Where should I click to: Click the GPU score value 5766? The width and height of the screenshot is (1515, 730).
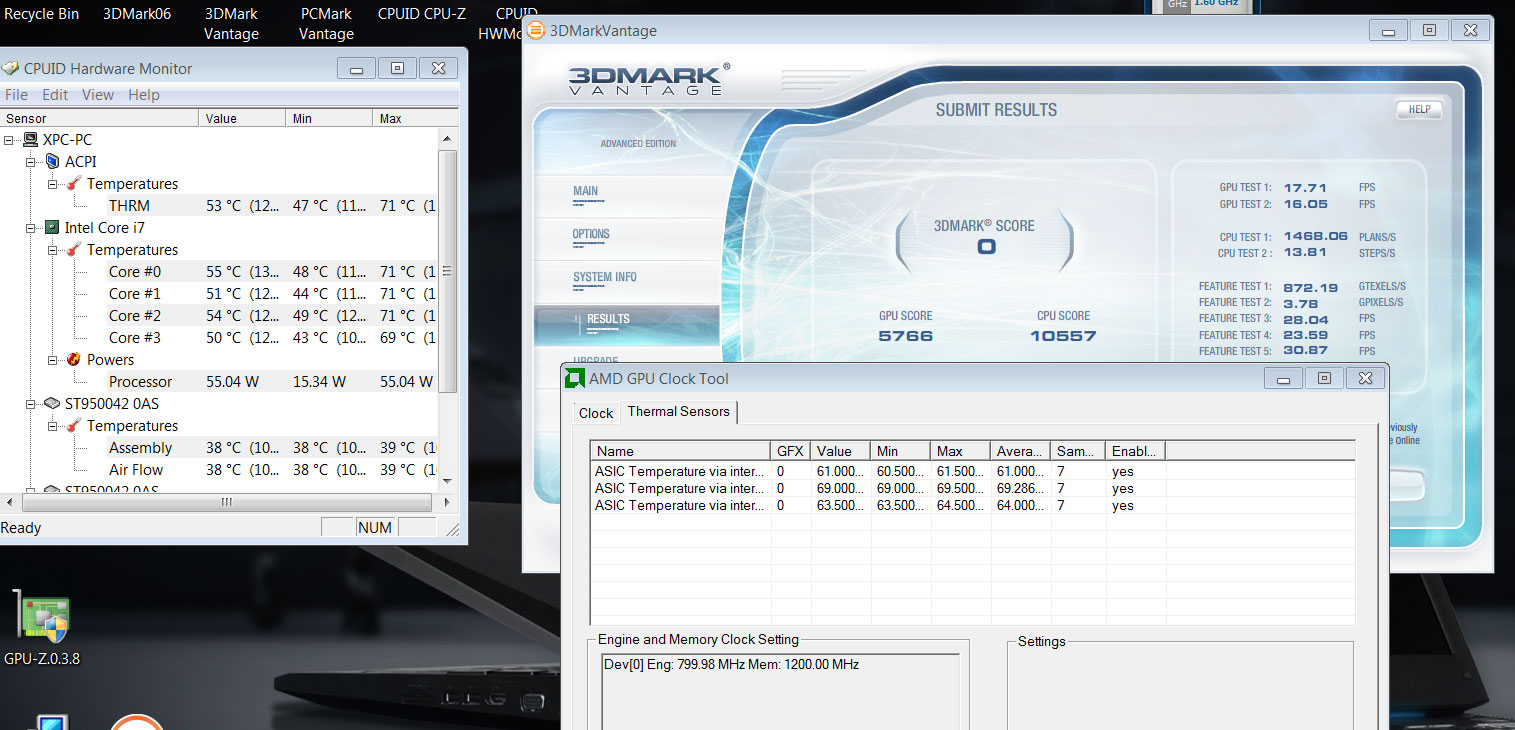click(x=906, y=336)
